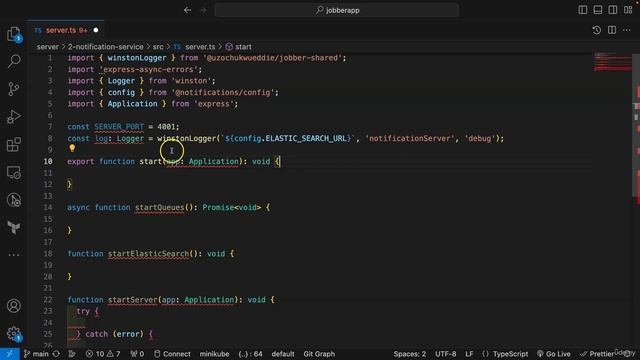This screenshot has height=360, width=640.
Task: Click the main branch in status bar
Action: coord(36,354)
